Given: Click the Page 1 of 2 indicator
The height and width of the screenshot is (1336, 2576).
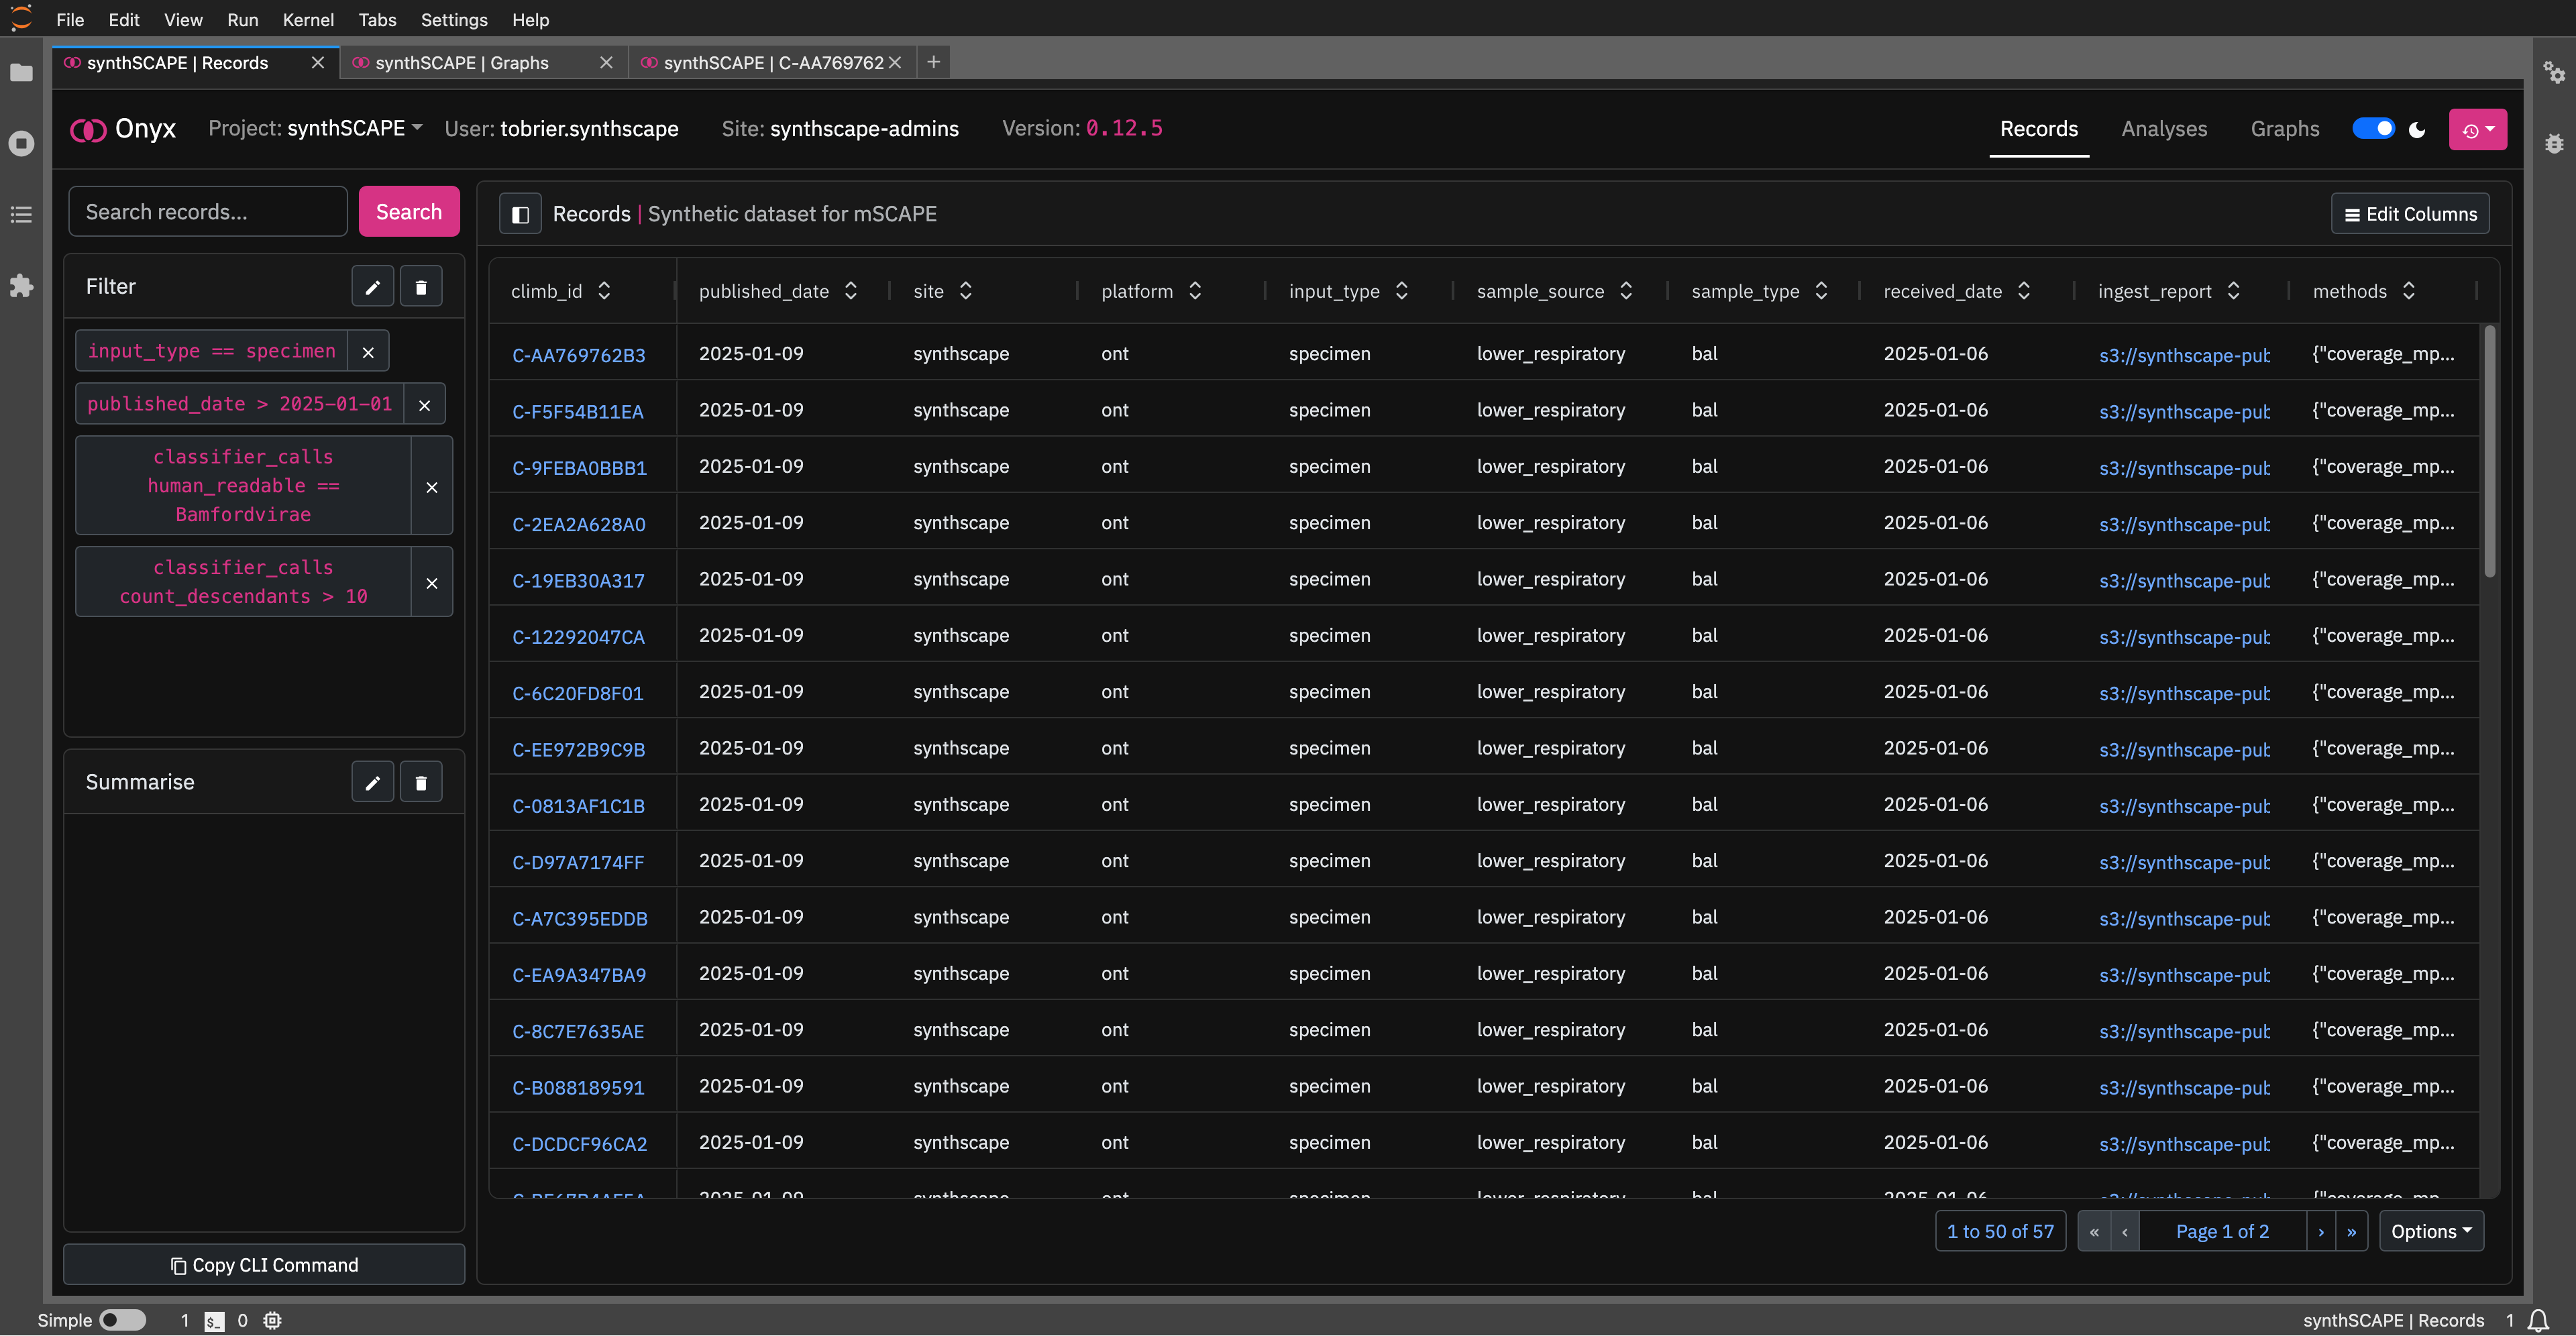Looking at the screenshot, I should coord(2222,1232).
